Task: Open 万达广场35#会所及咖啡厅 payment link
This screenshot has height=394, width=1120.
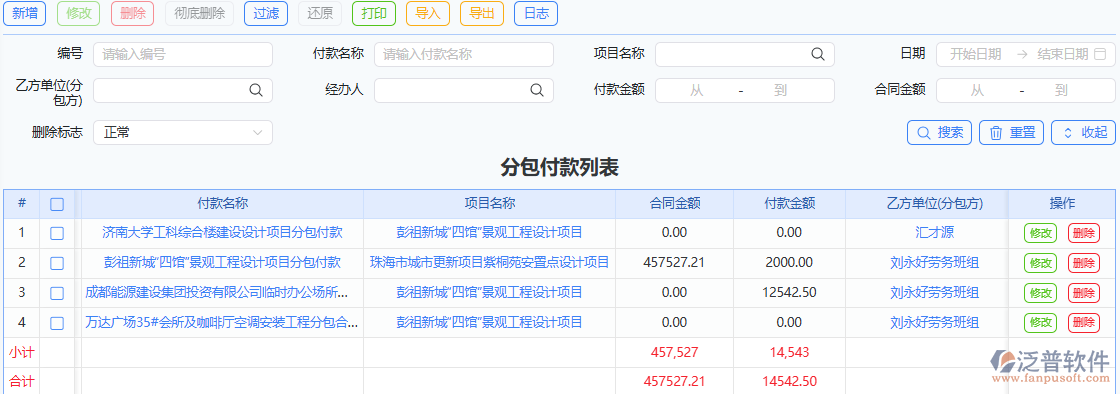Action: pyautogui.click(x=221, y=323)
